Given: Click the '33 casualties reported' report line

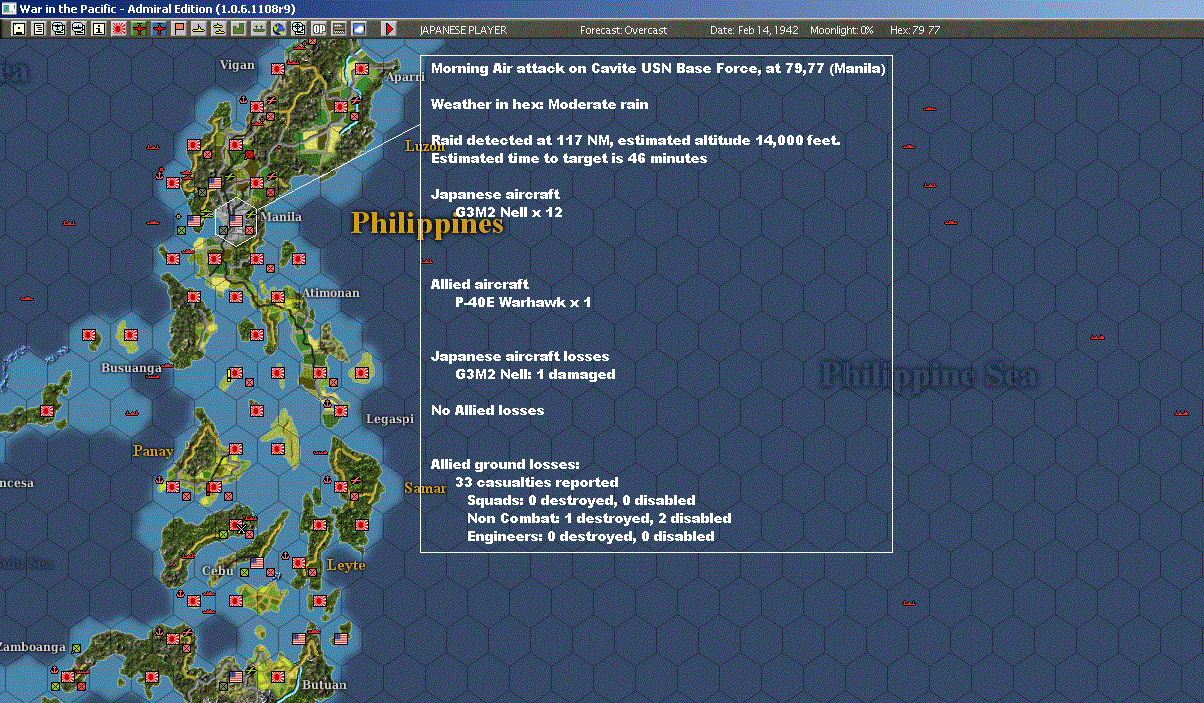Looking at the screenshot, I should pyautogui.click(x=536, y=483).
